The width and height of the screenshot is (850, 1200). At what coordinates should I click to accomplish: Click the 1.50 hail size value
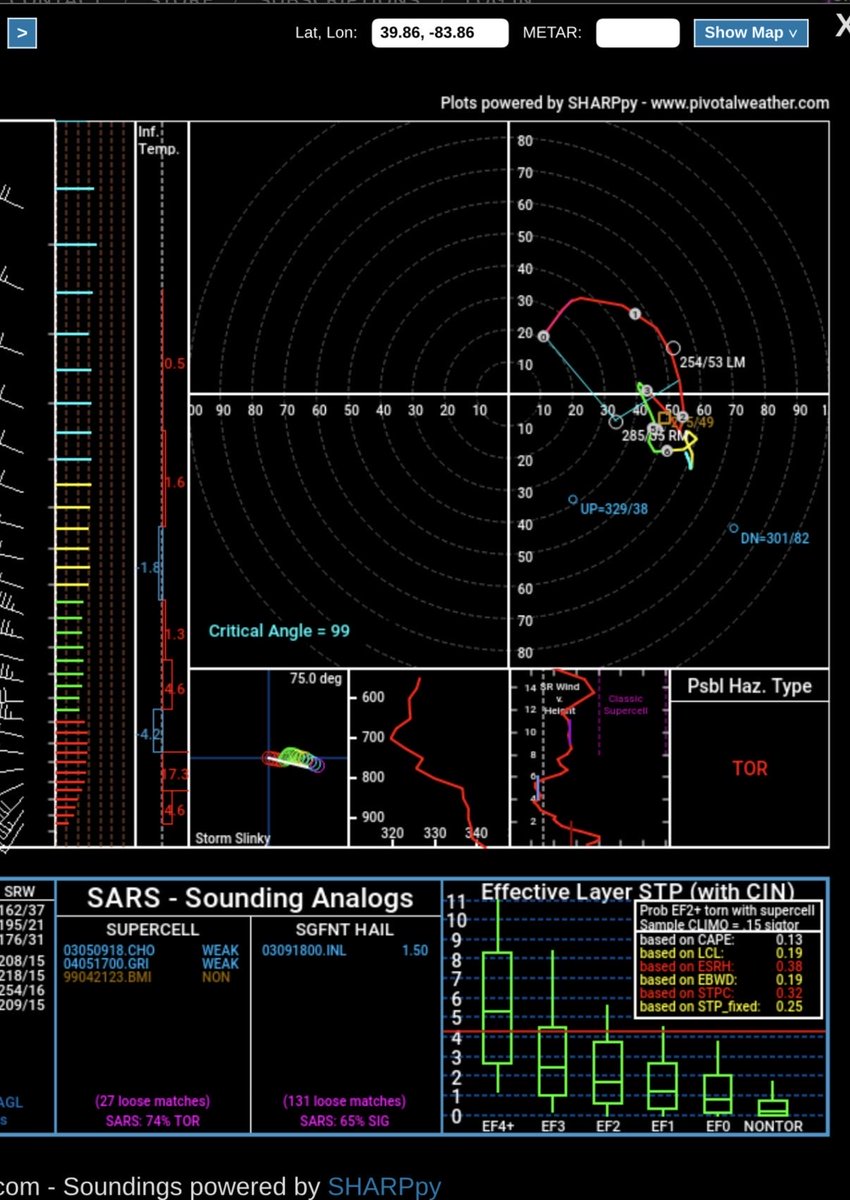click(x=415, y=950)
